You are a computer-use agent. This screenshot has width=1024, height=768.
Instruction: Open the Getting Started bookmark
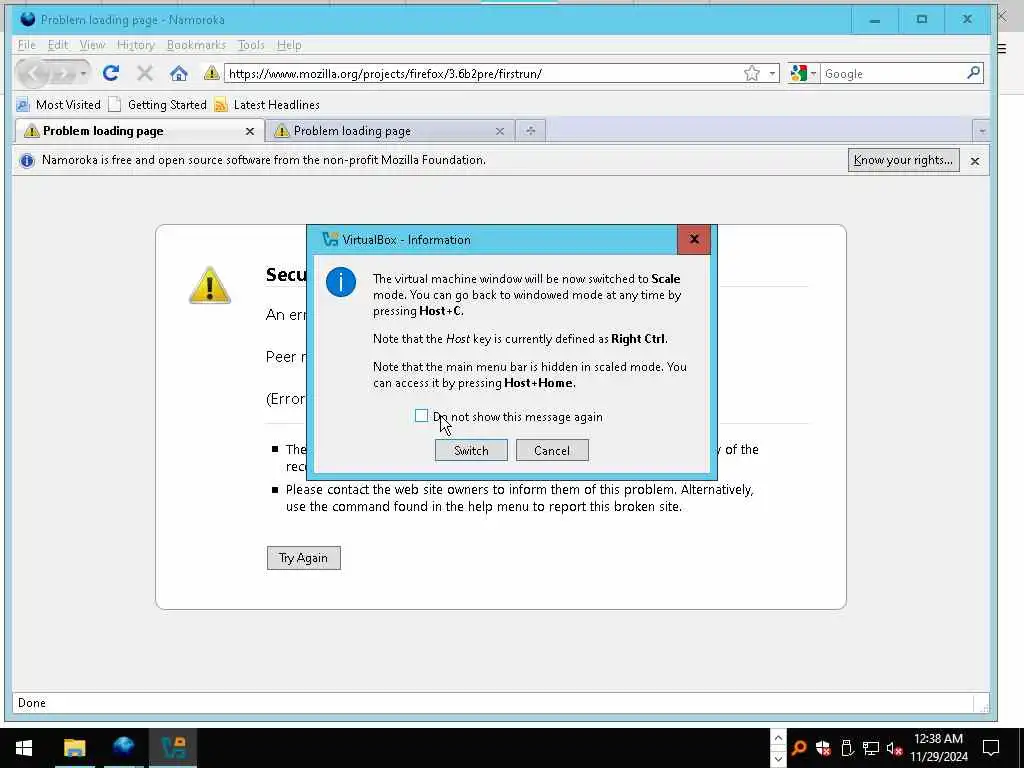pos(157,104)
